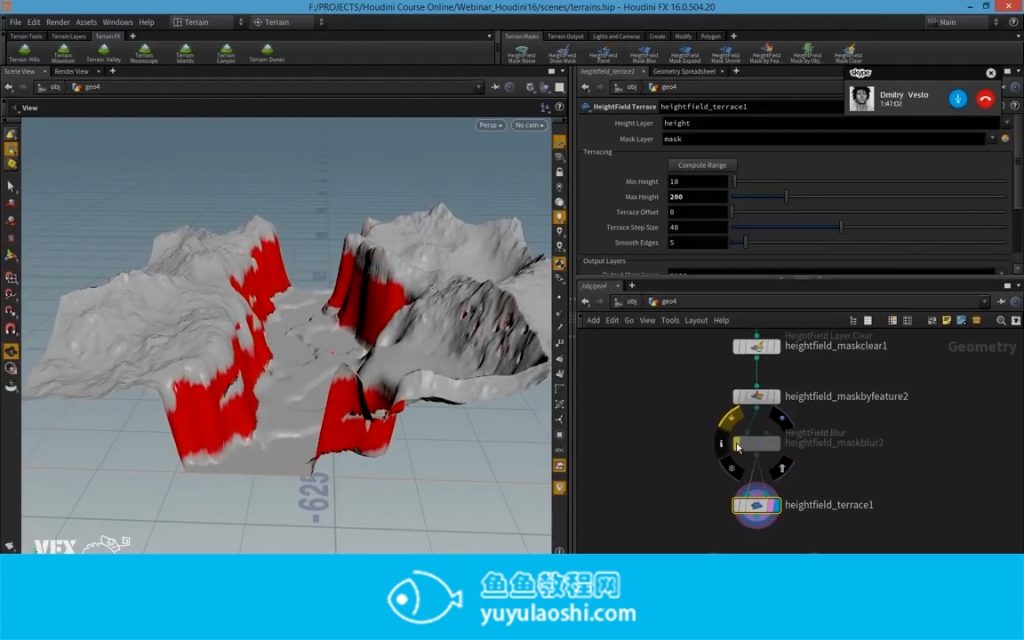Open the Terrain desktop dropdown
The image size is (1024, 640).
coord(208,22)
